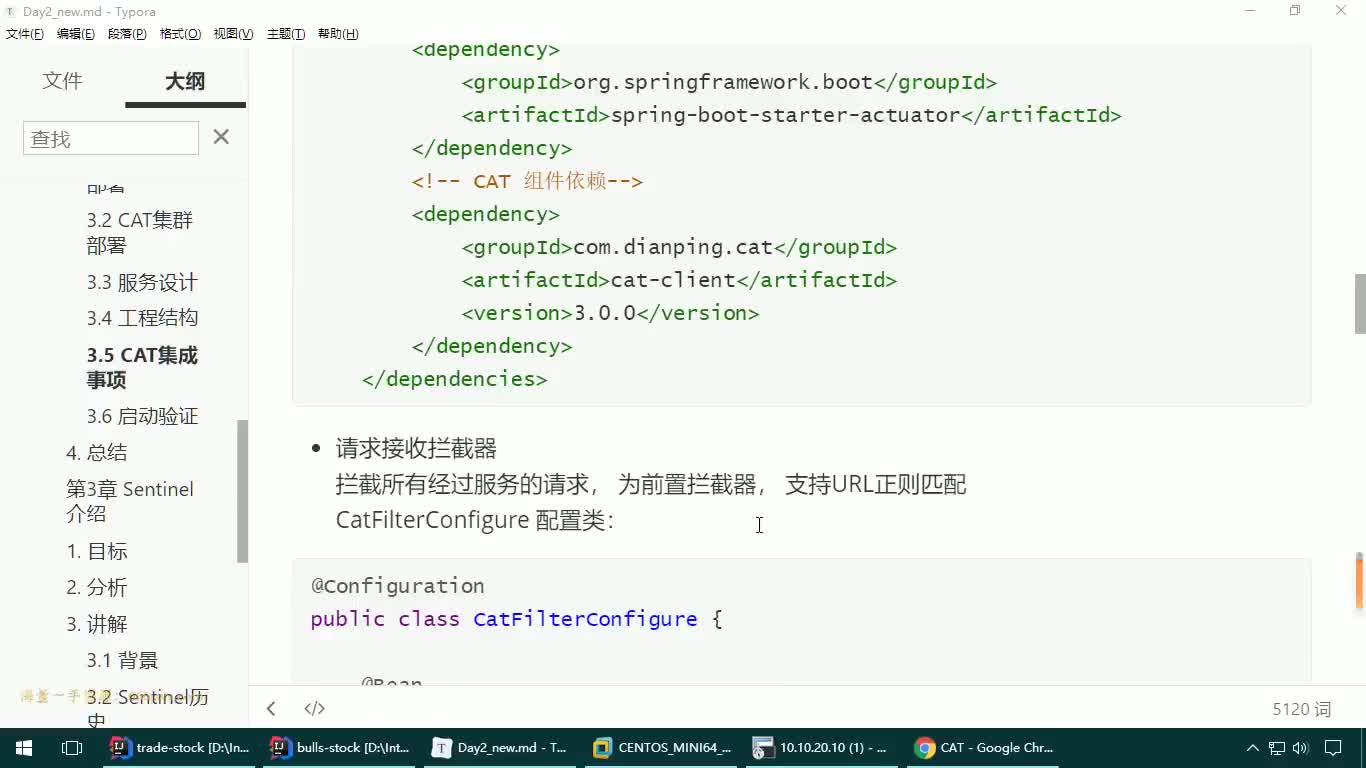
Task: Click the closing dependencies tag line
Action: click(454, 379)
